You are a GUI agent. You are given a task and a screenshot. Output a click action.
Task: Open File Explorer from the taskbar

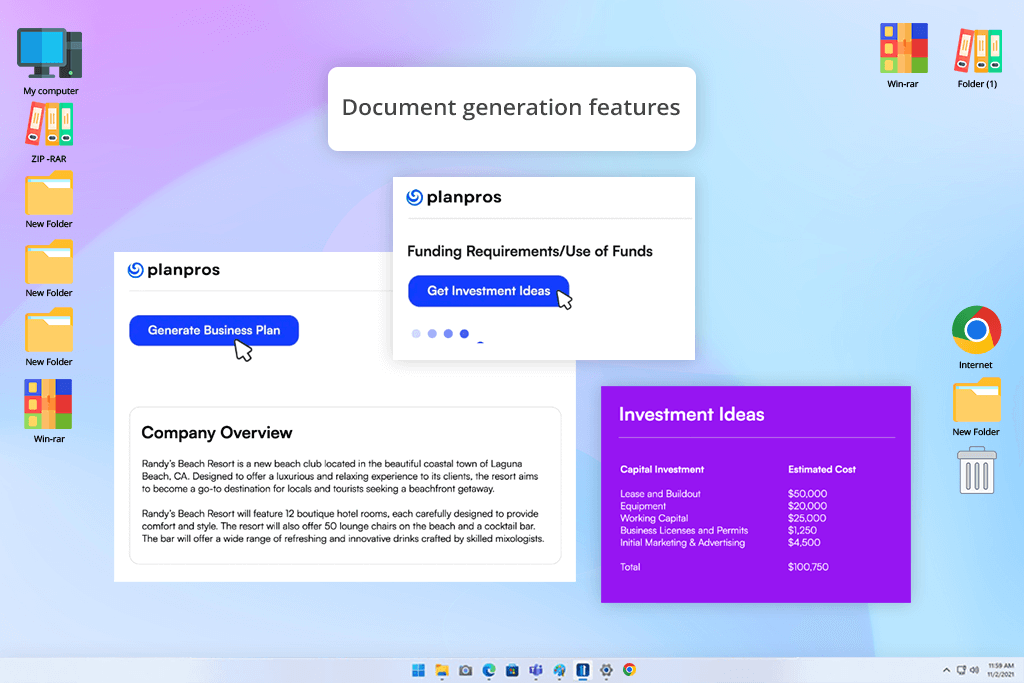point(442,670)
